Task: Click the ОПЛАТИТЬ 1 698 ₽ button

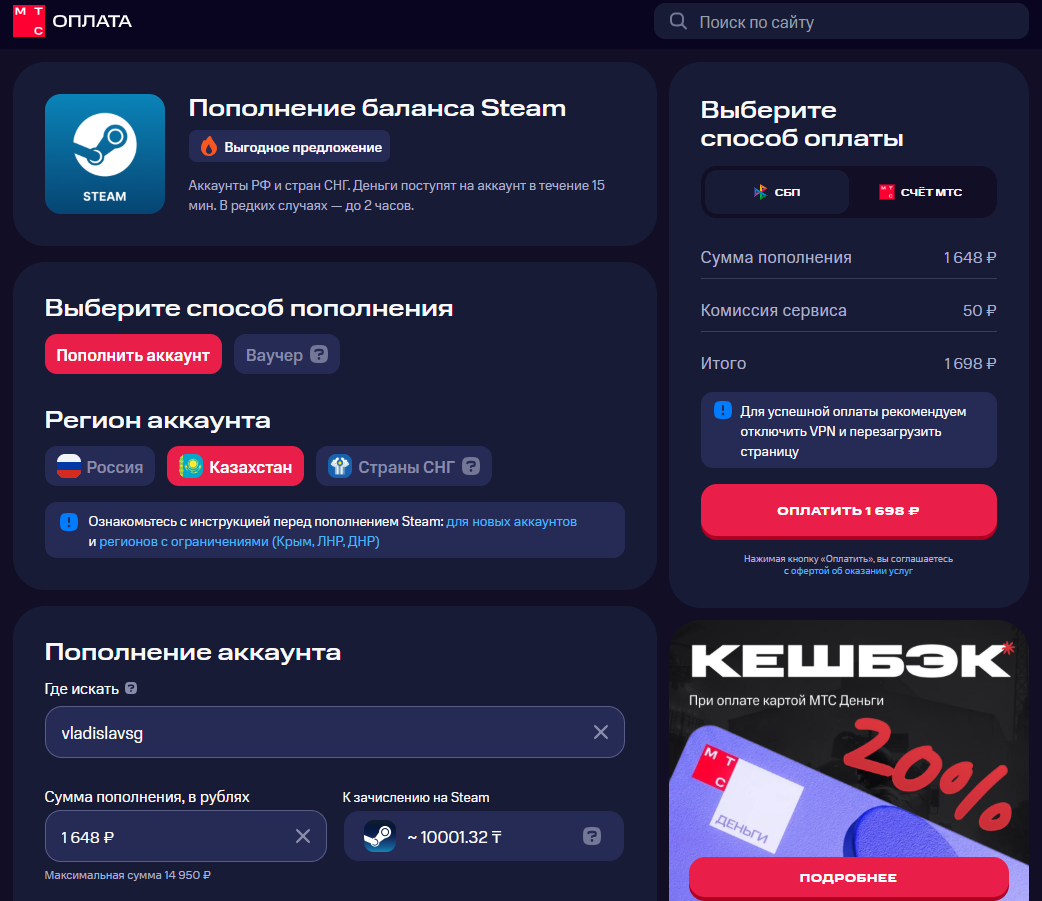Action: click(849, 510)
